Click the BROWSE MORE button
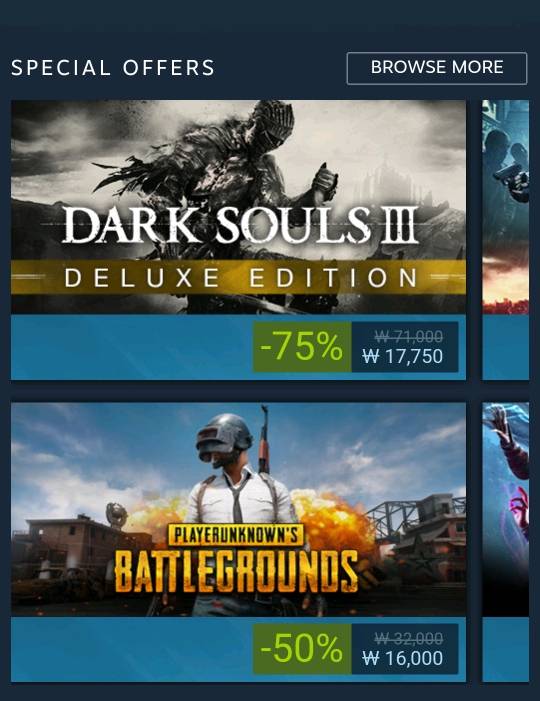Viewport: 540px width, 701px height. [437, 68]
